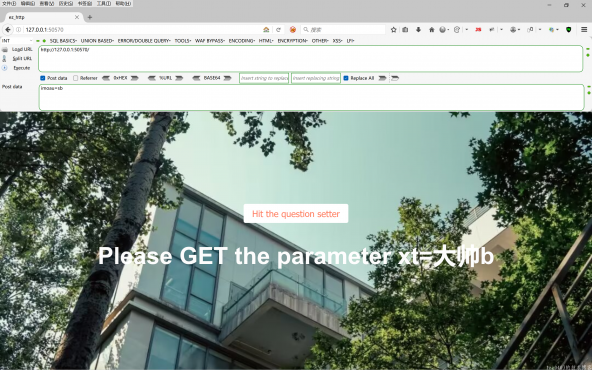Open the downloads arrow icon
The width and height of the screenshot is (592, 370).
418,29
